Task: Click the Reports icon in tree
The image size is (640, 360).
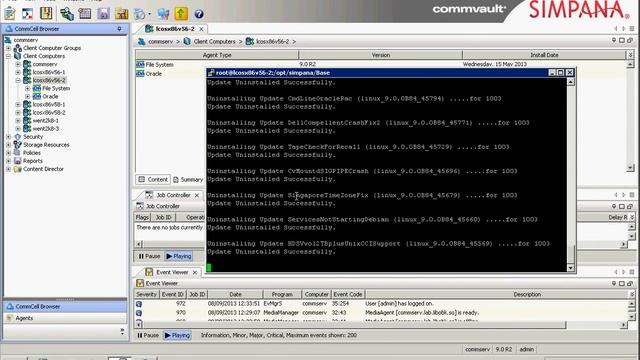Action: (x=18, y=161)
